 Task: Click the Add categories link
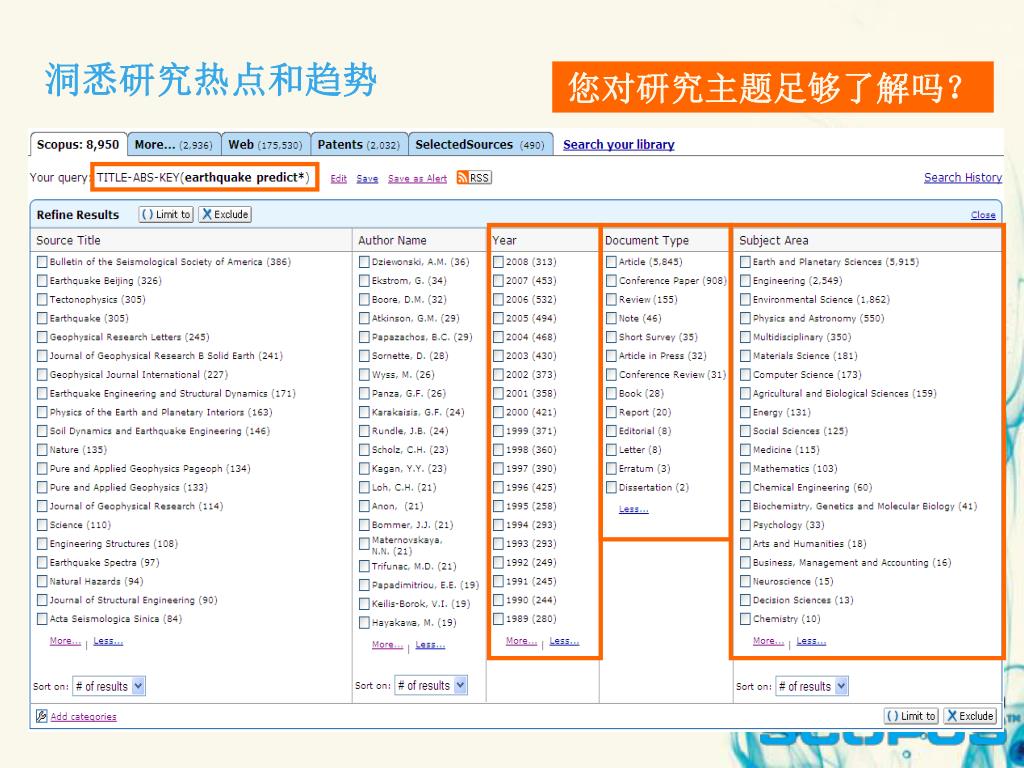[x=84, y=716]
